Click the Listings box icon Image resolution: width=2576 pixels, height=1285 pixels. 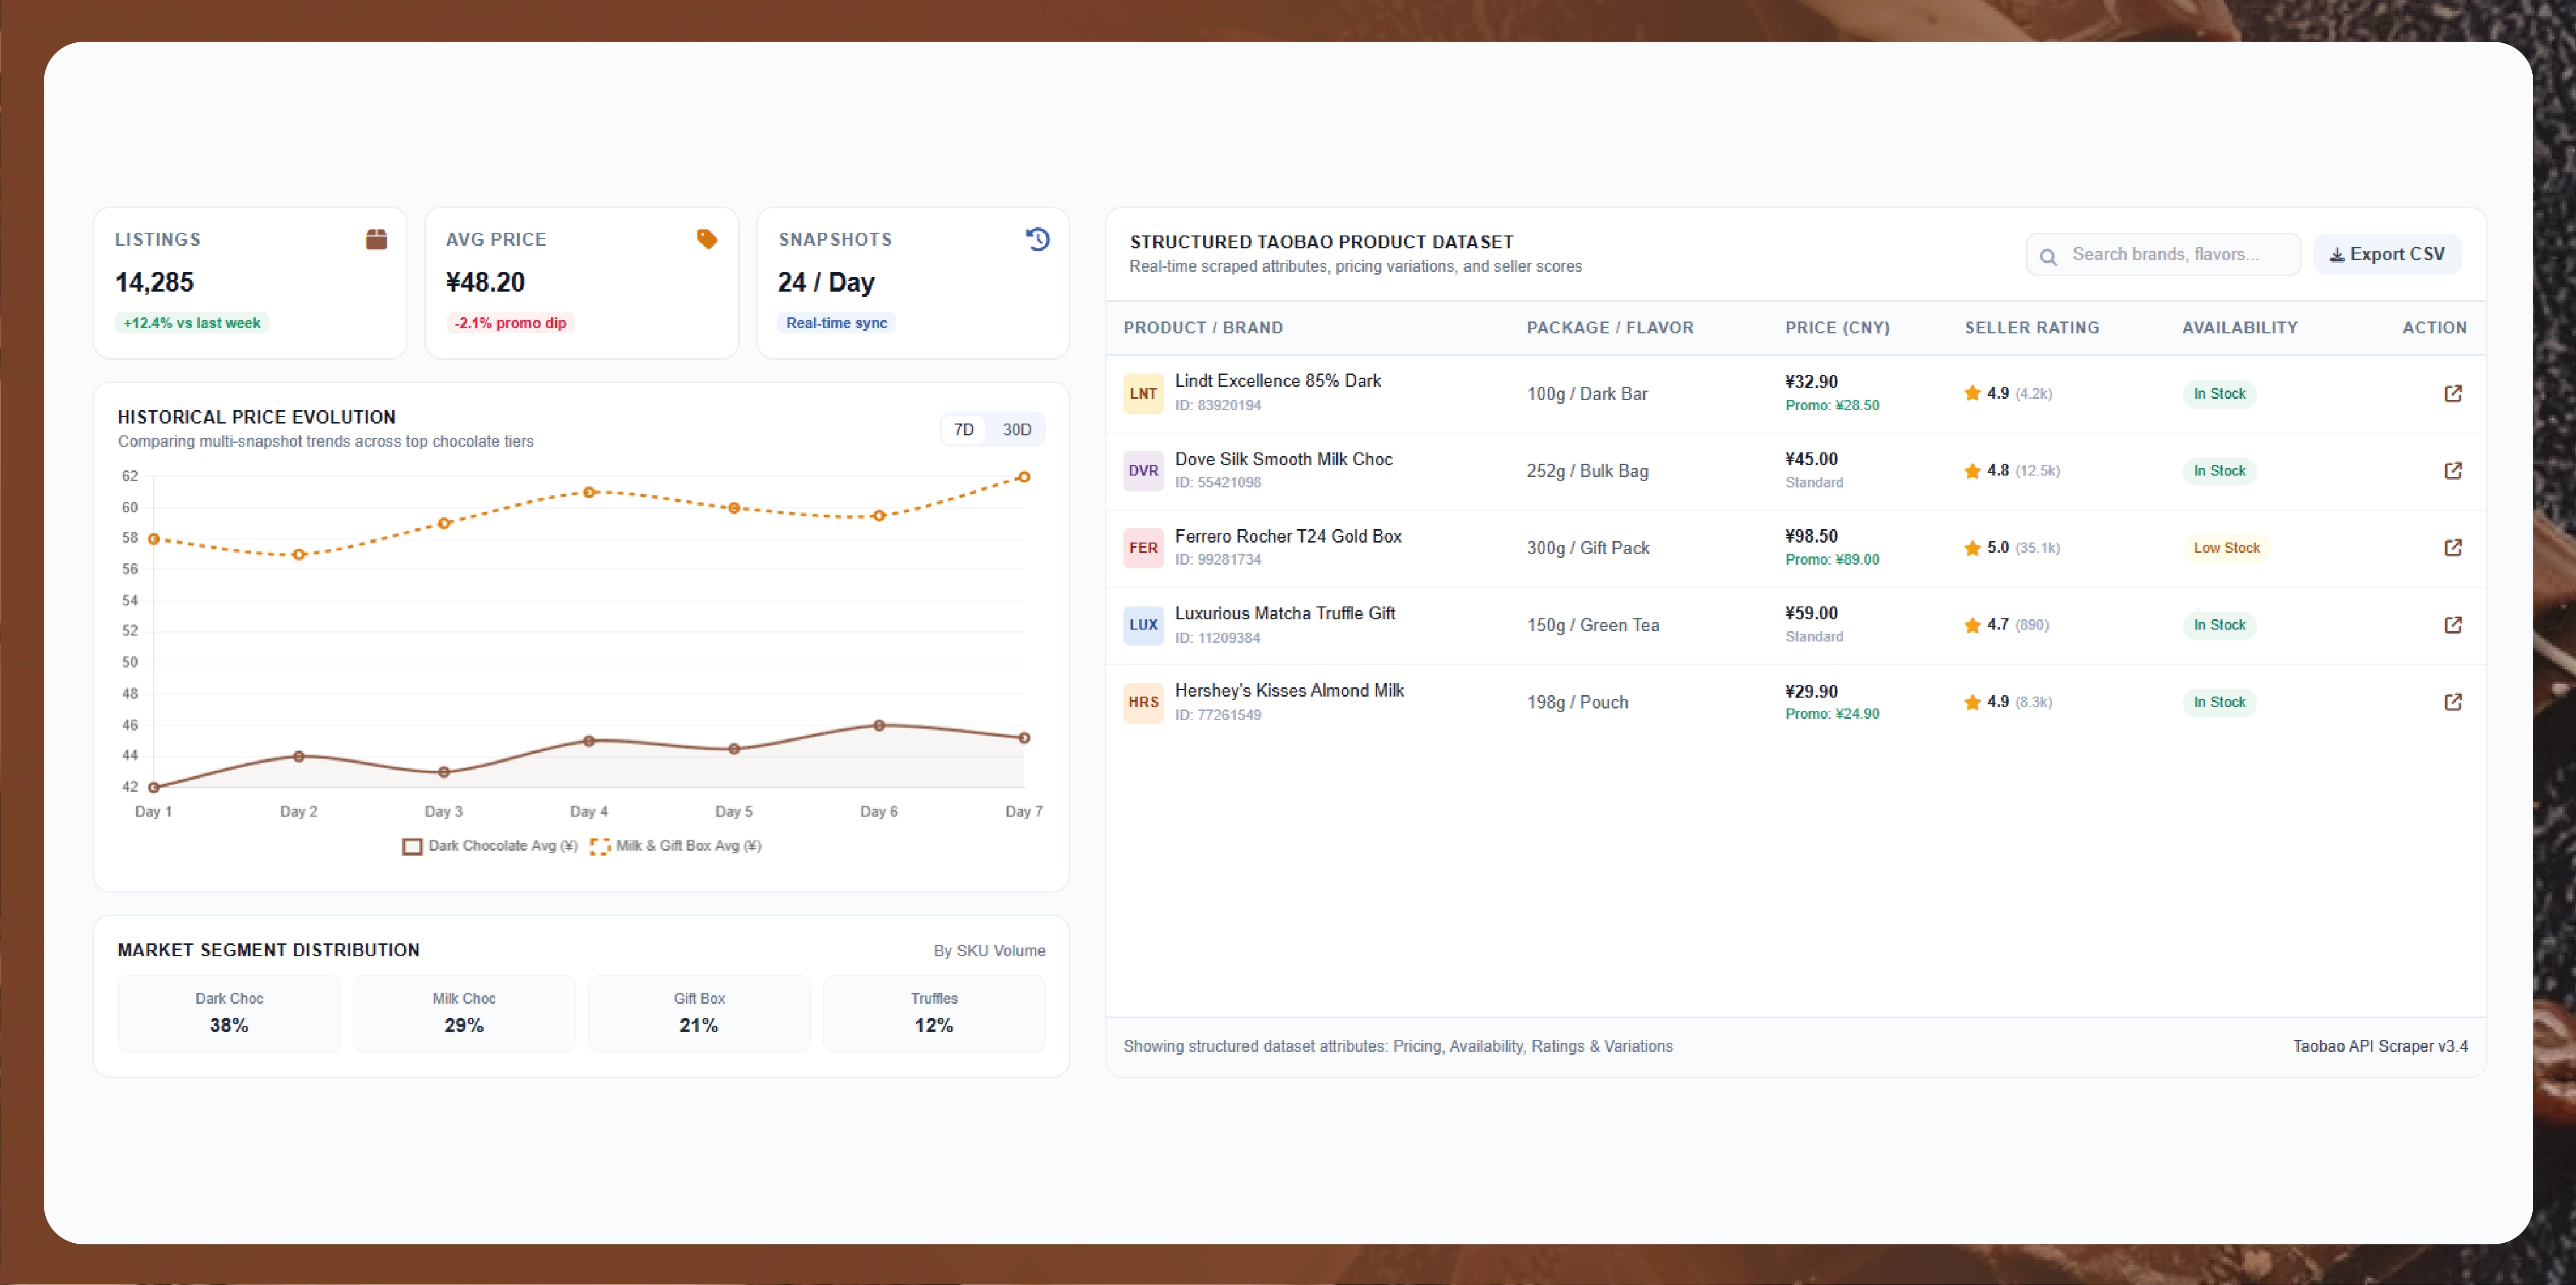(x=376, y=239)
